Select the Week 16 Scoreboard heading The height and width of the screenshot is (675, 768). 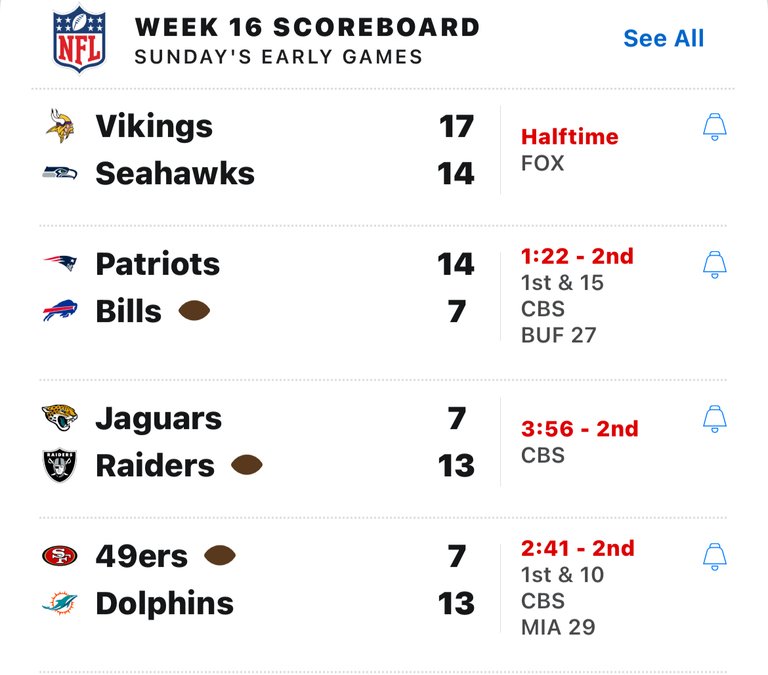307,27
